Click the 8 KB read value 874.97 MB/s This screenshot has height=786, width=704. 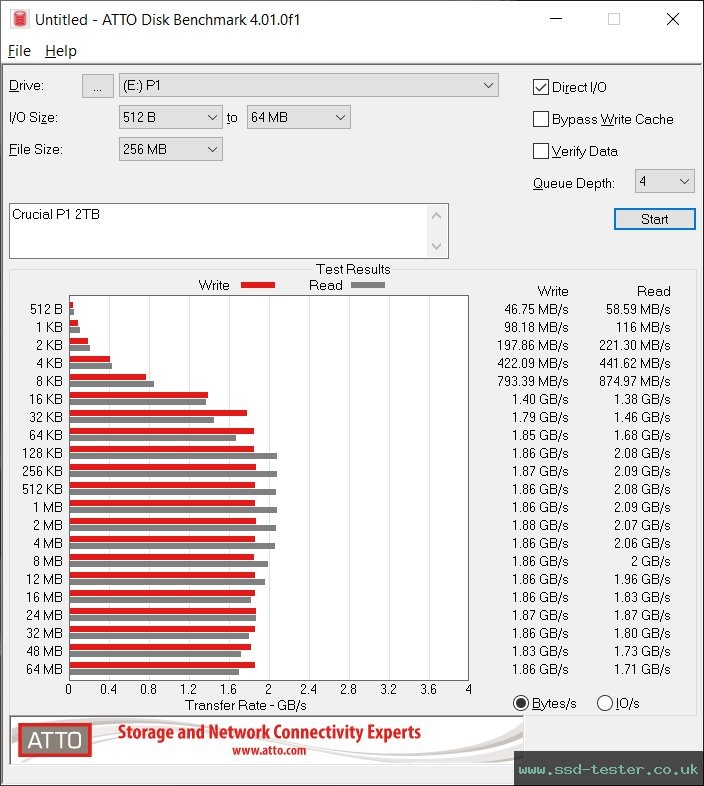634,381
